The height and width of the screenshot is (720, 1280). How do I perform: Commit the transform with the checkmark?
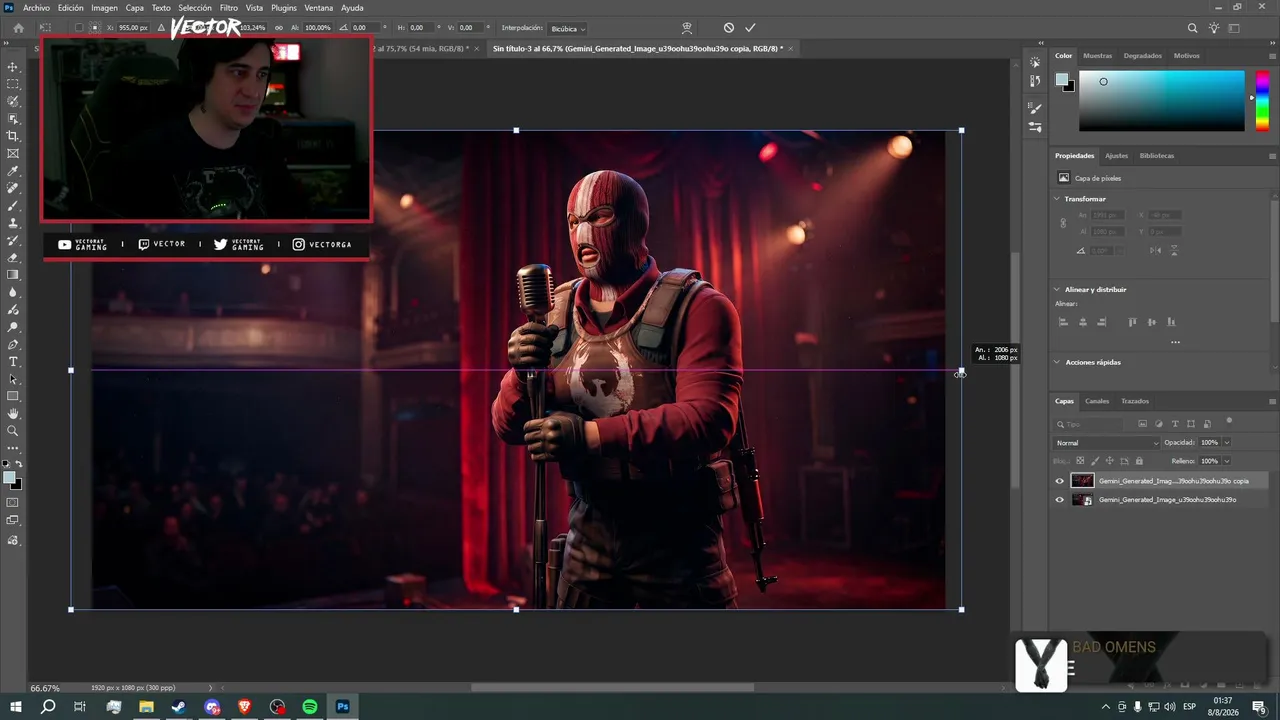pos(750,28)
